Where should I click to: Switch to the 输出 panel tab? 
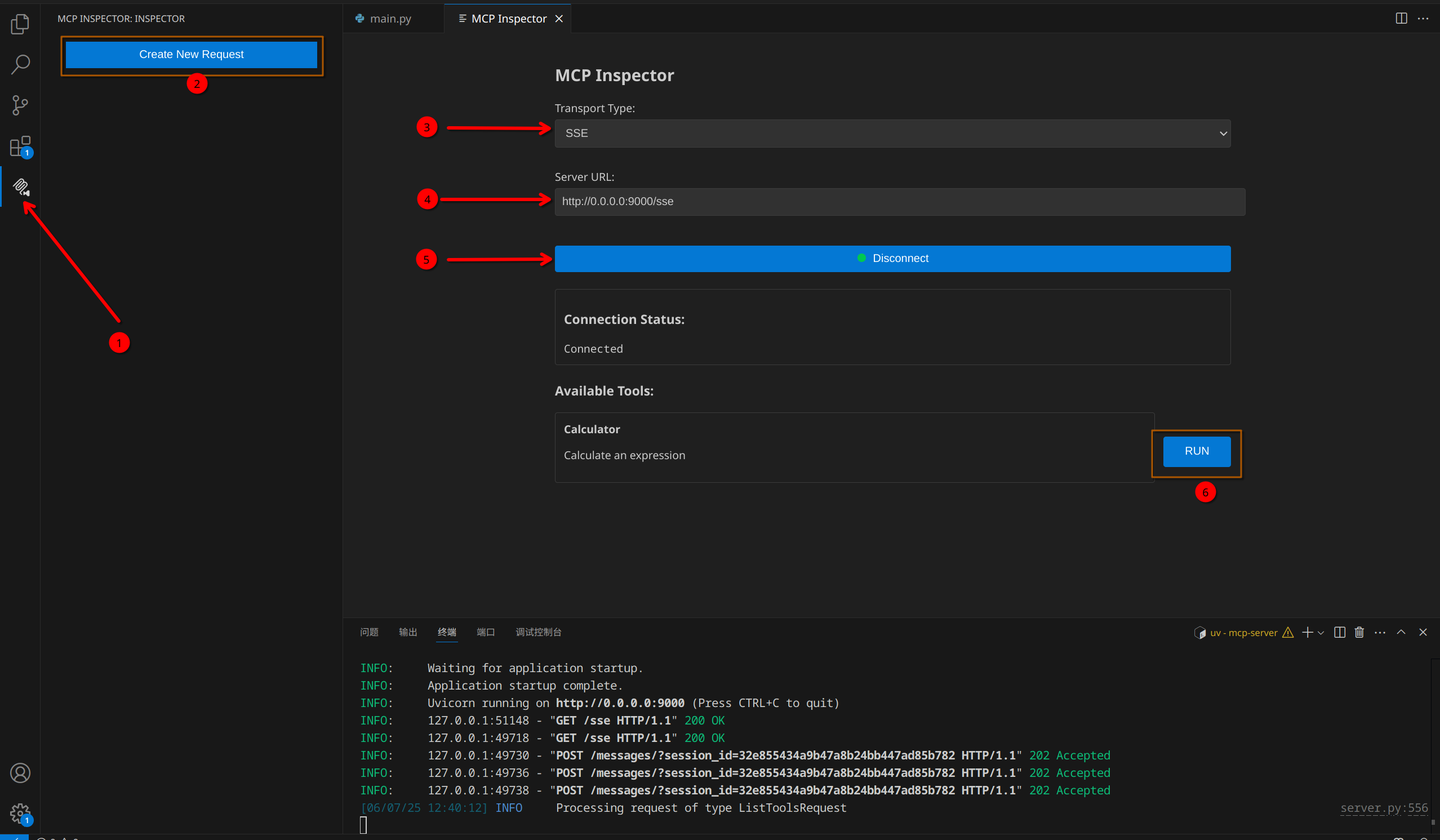408,632
